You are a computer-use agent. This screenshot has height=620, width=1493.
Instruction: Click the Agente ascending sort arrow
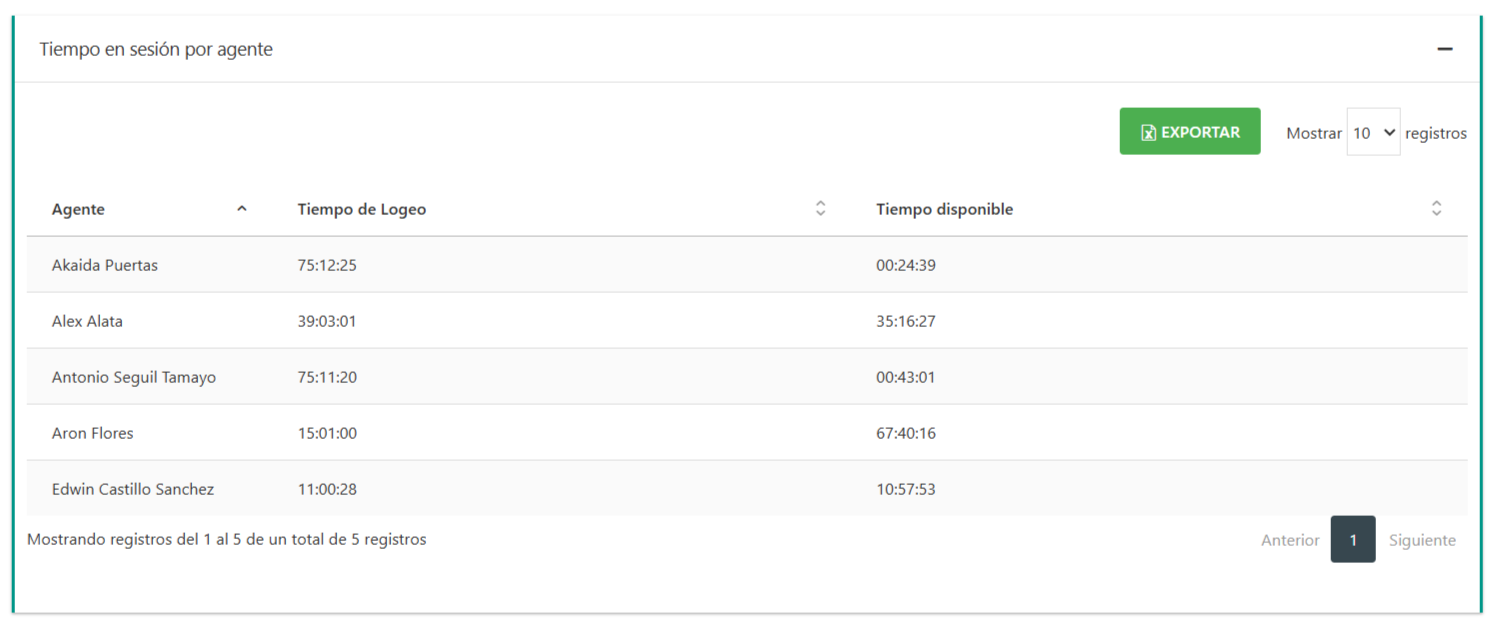pos(241,209)
